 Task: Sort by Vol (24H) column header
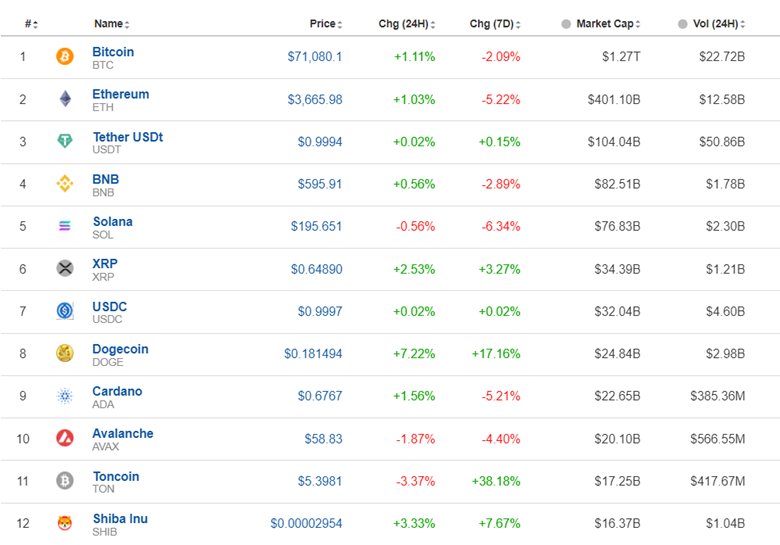[x=719, y=24]
